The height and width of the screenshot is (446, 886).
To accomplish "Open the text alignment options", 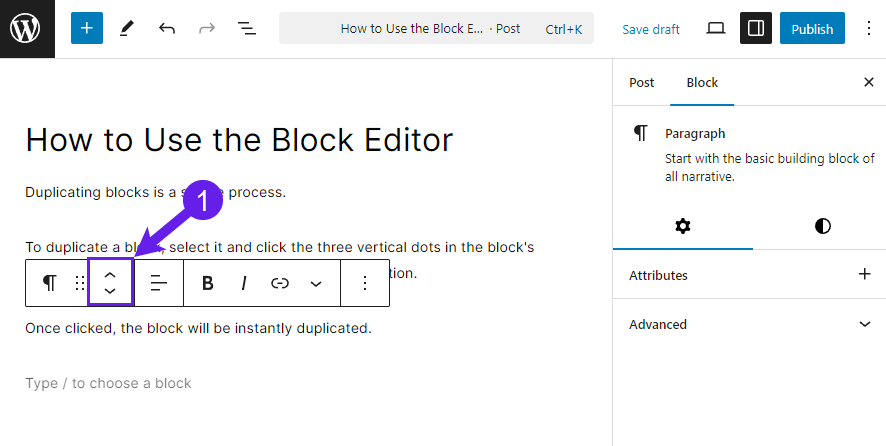I will tap(159, 283).
